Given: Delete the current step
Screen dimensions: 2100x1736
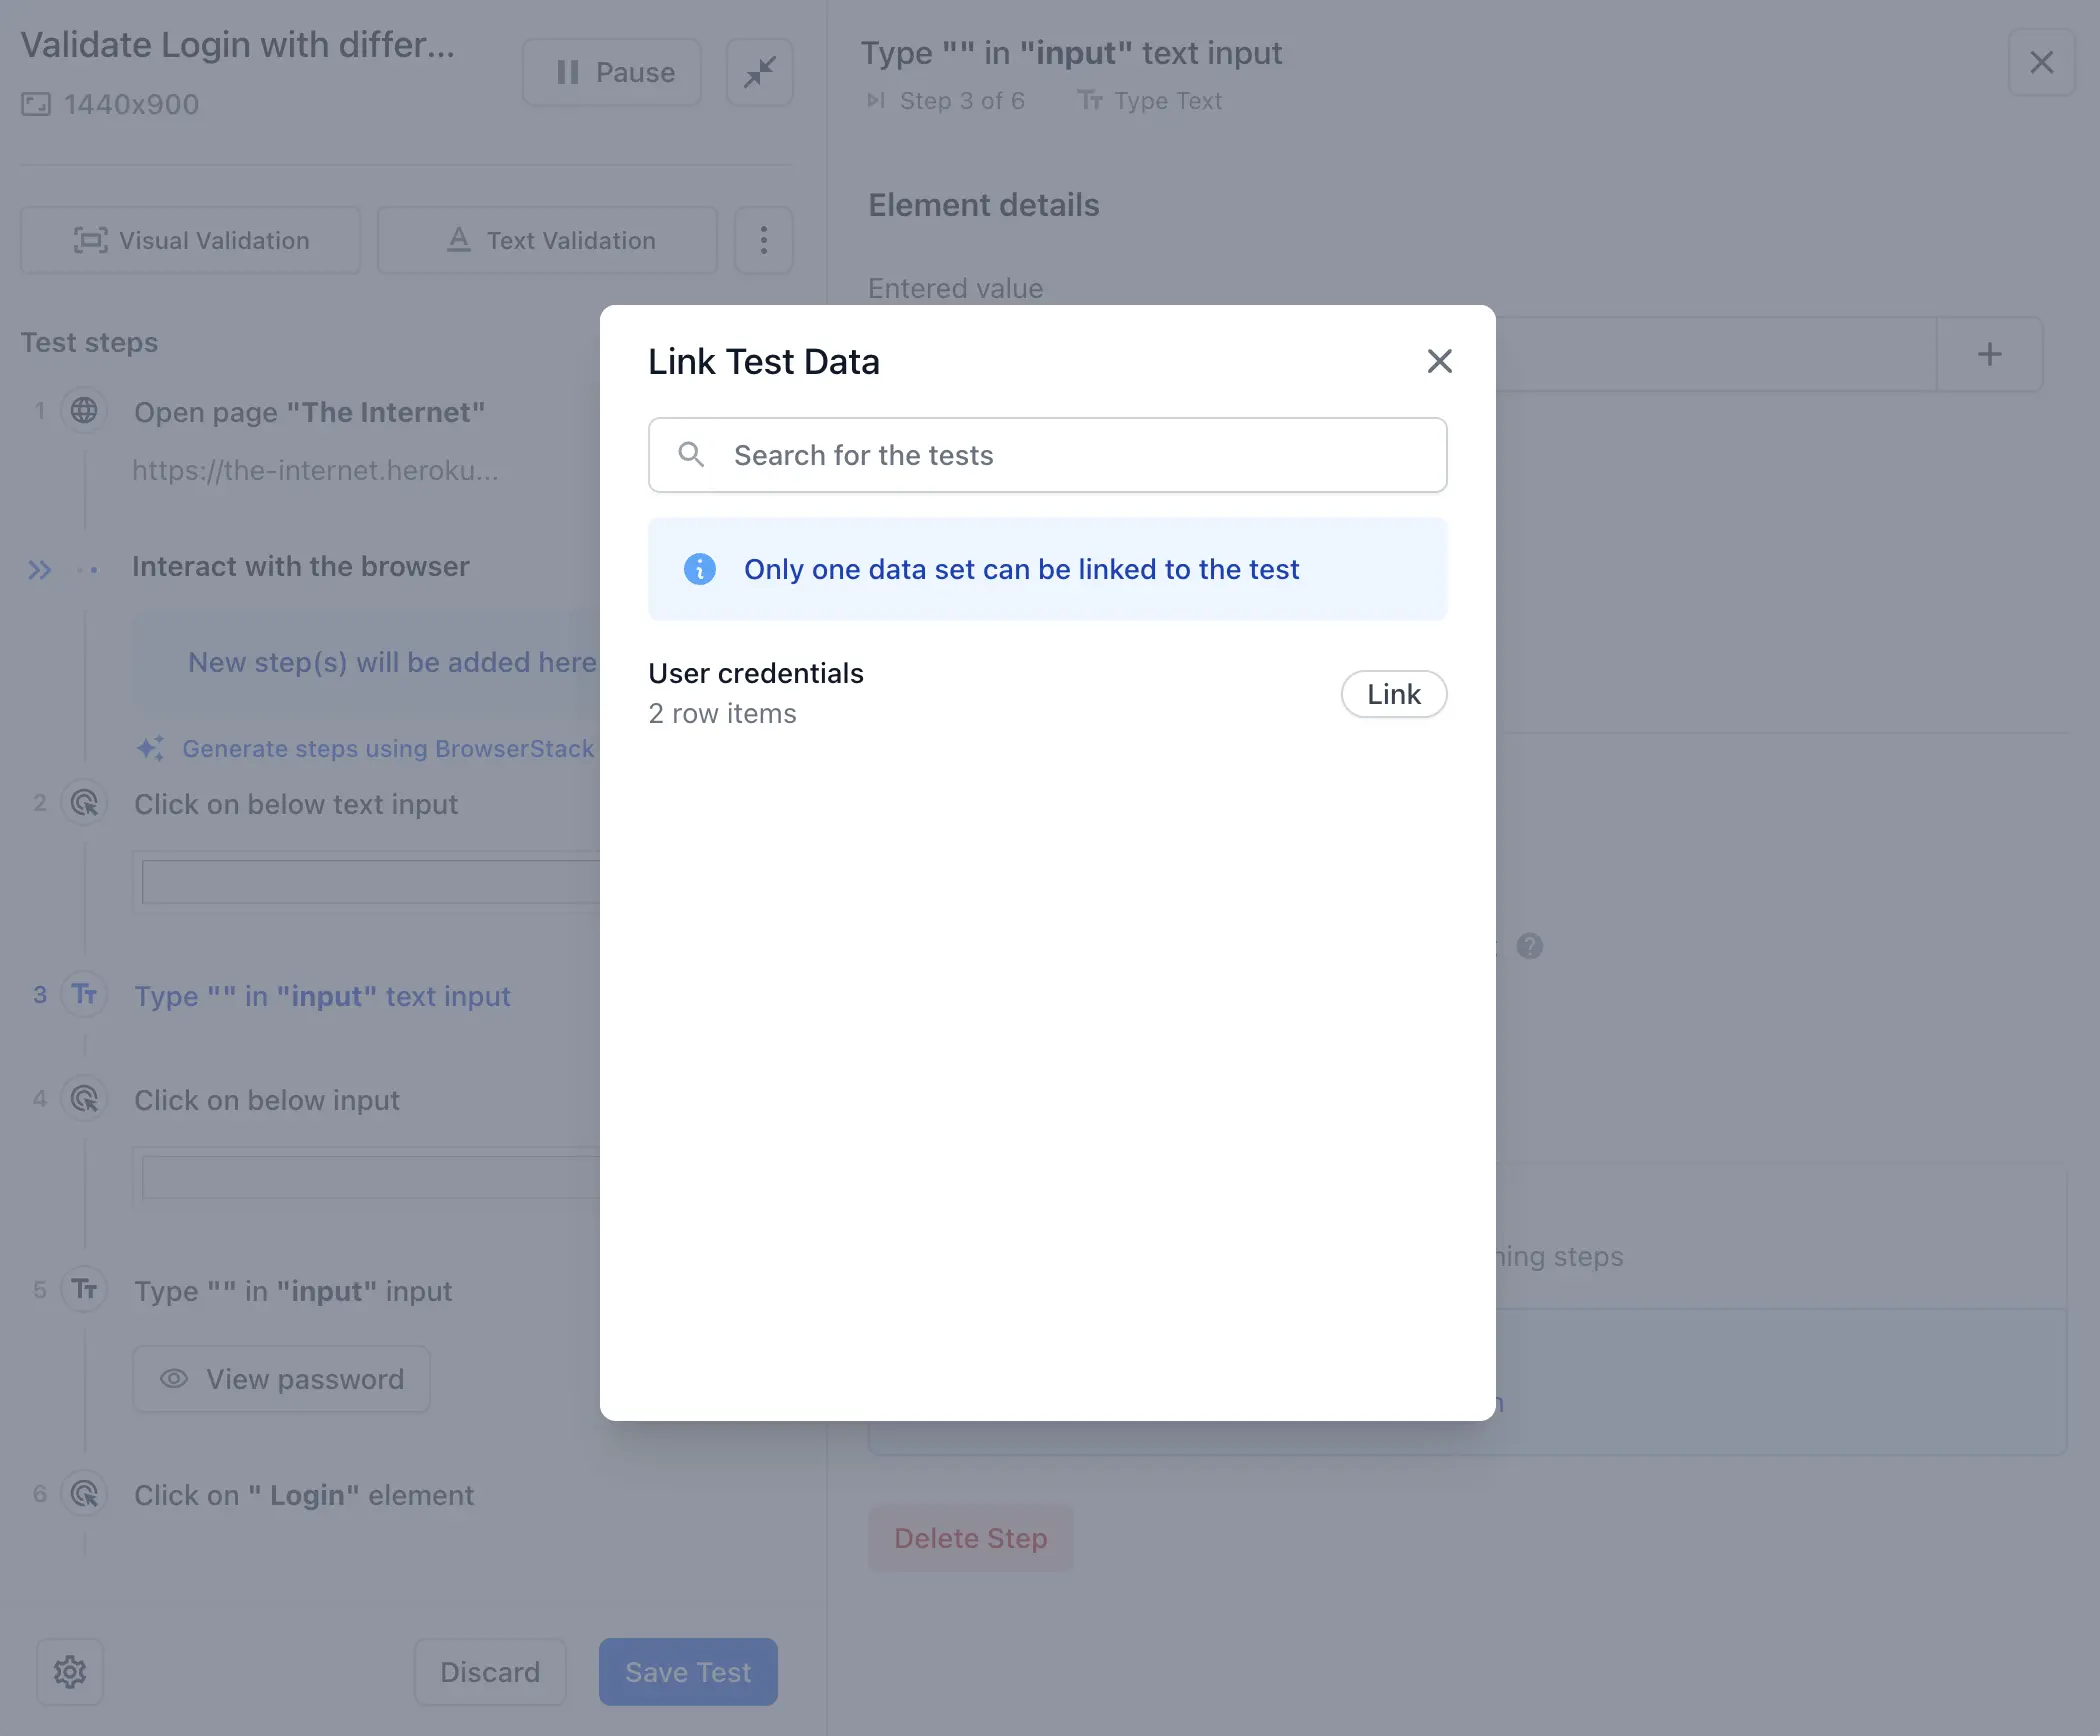Looking at the screenshot, I should point(970,1538).
